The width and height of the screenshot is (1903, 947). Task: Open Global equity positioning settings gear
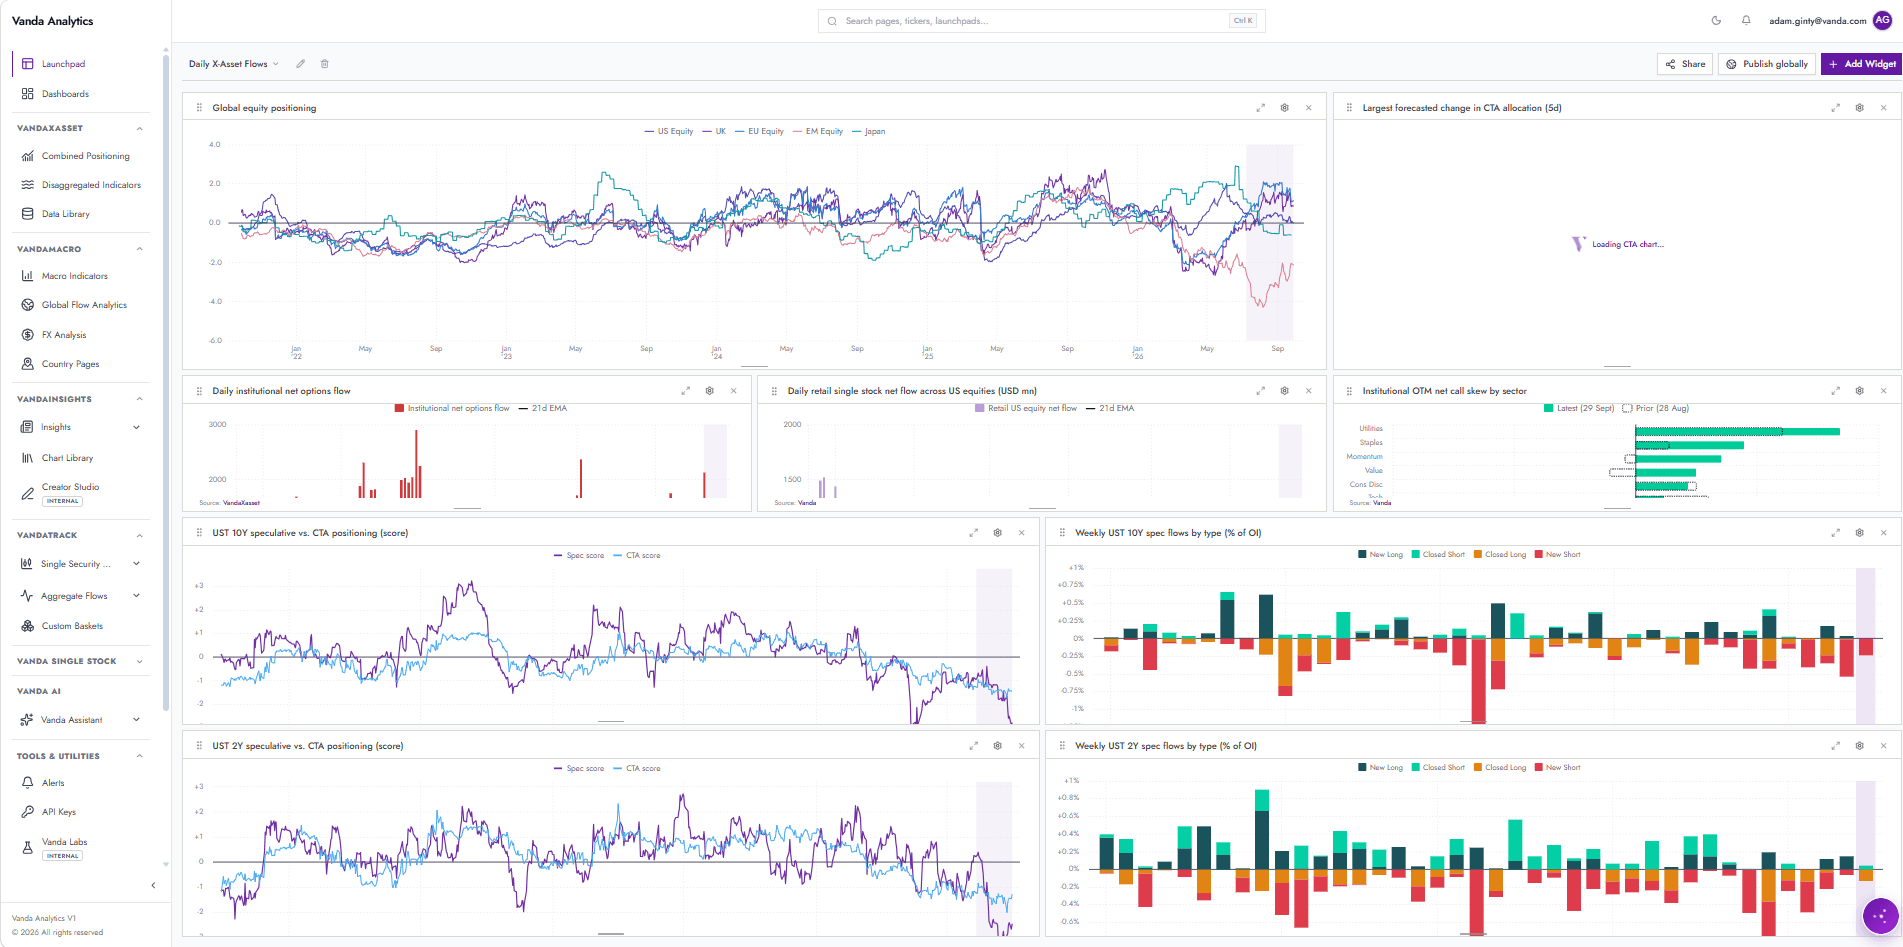[1285, 108]
